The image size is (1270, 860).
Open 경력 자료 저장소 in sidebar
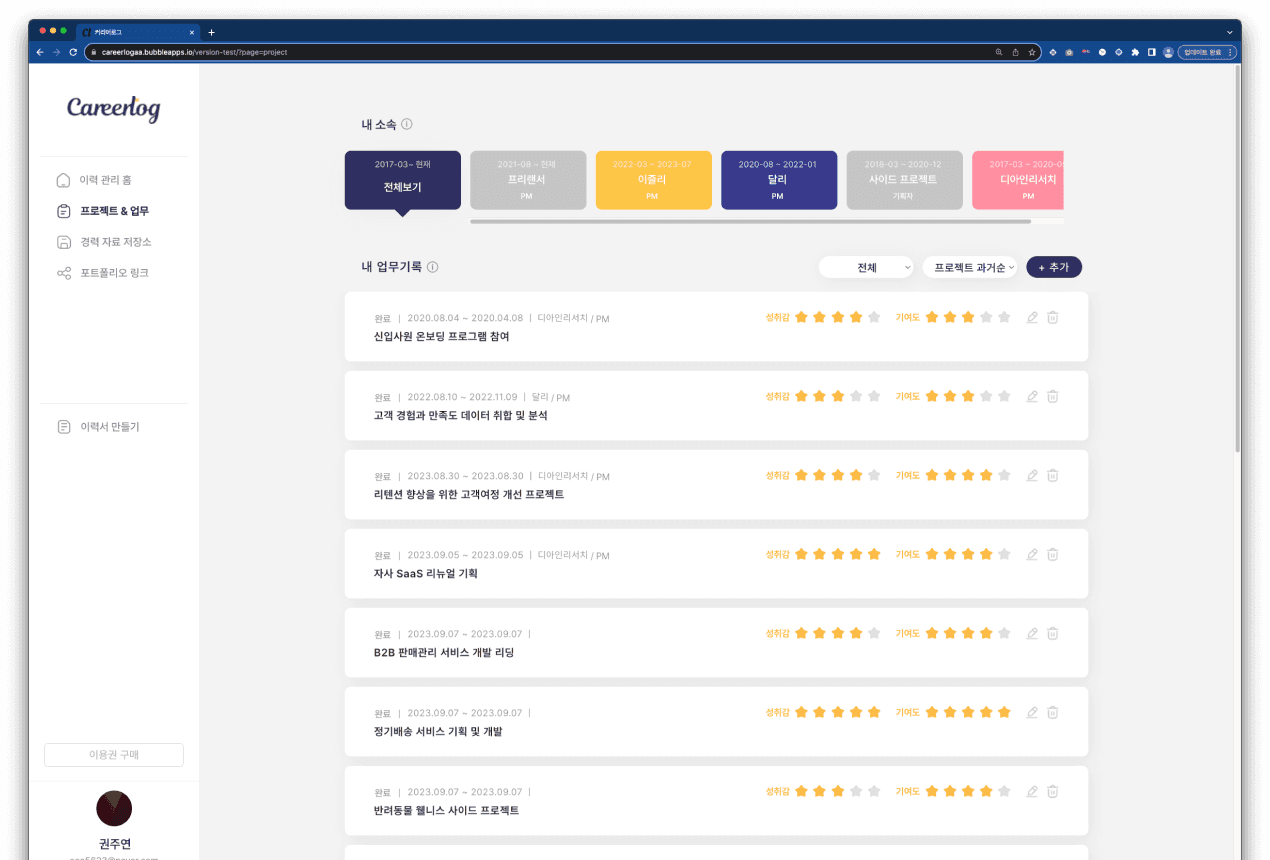click(104, 242)
